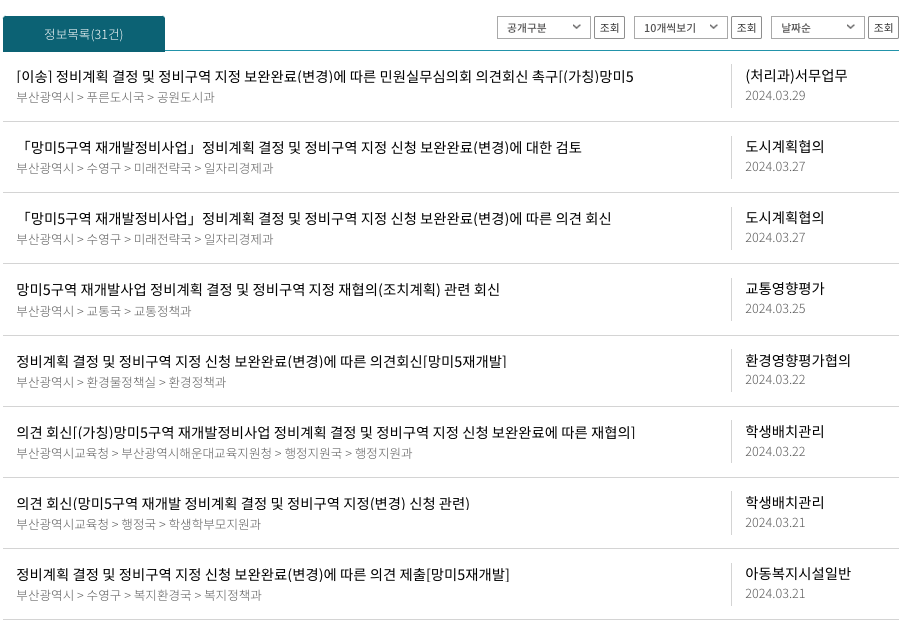The image size is (906, 629).
Task: Click 학생배치관리 label dated 2024.03.21
Action: [785, 503]
